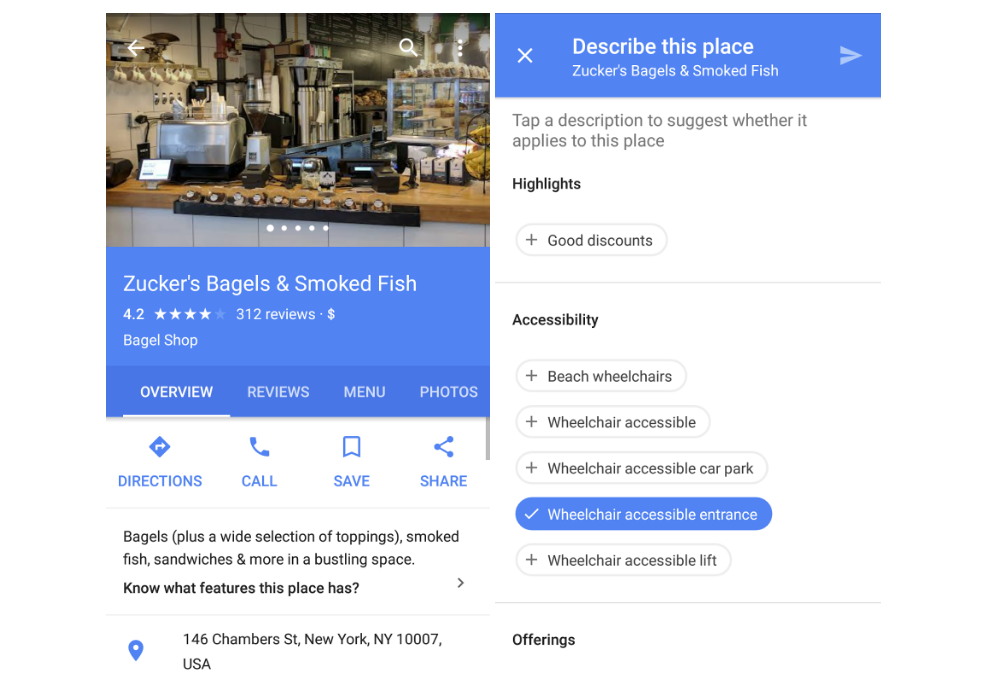Tap the Call phone icon
This screenshot has width=985, height=680.
coord(259,447)
